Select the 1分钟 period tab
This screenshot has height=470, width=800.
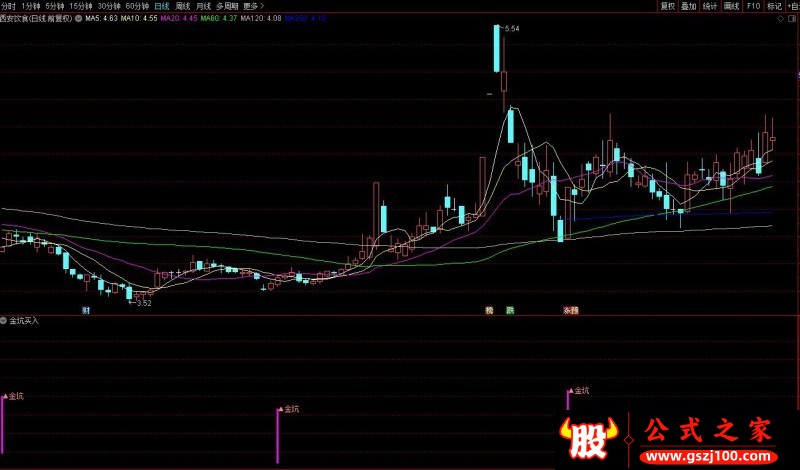[30, 6]
